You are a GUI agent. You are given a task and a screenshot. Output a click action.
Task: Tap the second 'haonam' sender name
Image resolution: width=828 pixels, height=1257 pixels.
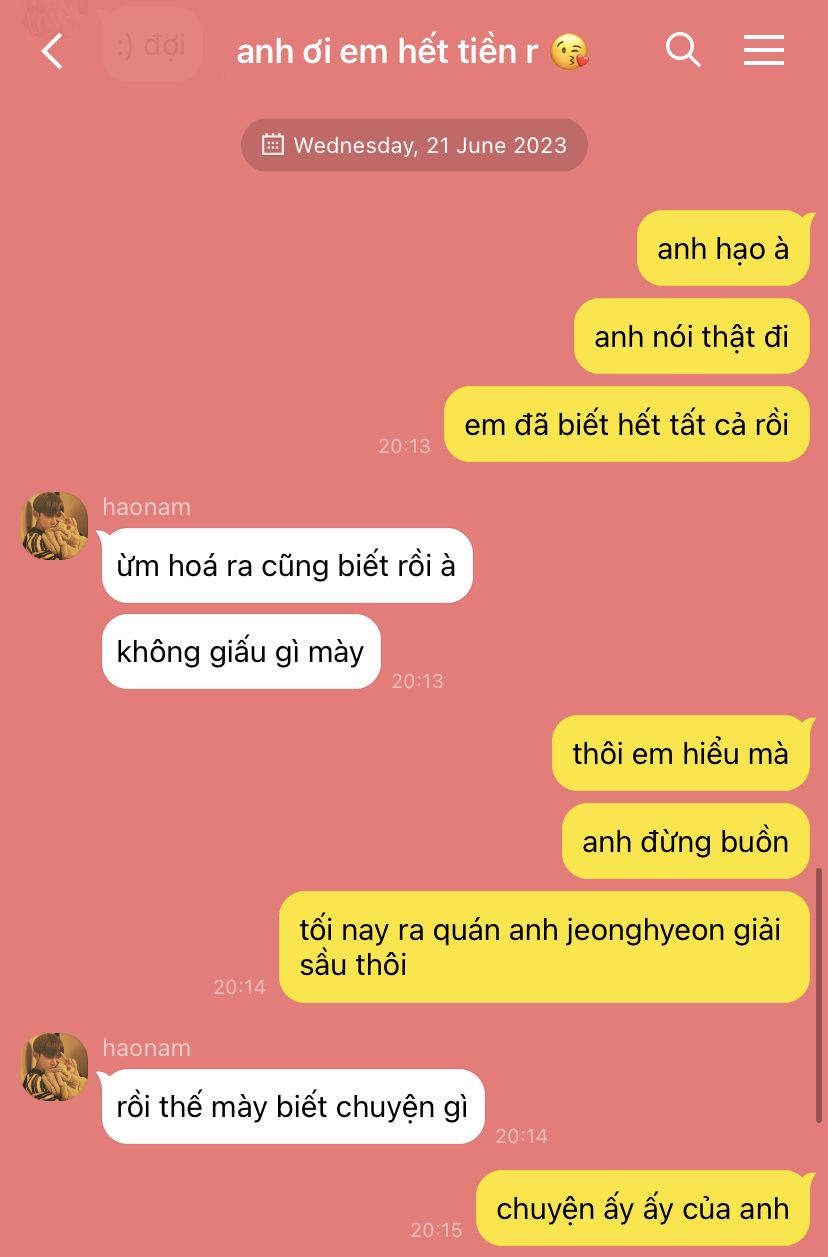tap(146, 1048)
